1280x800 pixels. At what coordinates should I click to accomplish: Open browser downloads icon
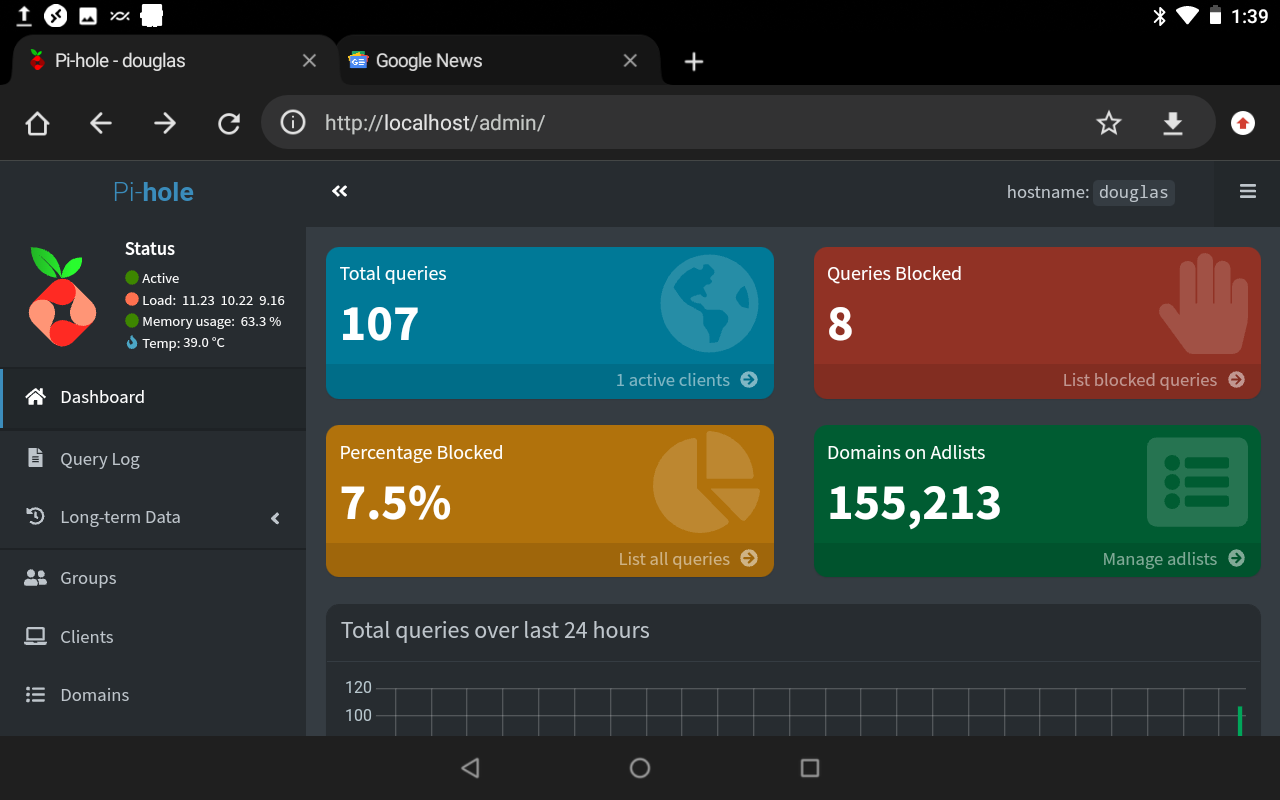point(1173,123)
